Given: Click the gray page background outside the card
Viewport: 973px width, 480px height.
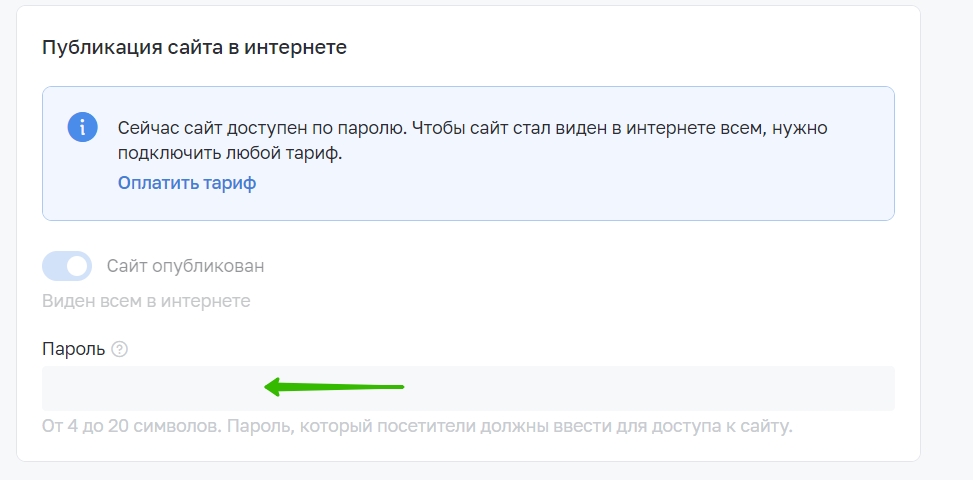Looking at the screenshot, I should 946,248.
